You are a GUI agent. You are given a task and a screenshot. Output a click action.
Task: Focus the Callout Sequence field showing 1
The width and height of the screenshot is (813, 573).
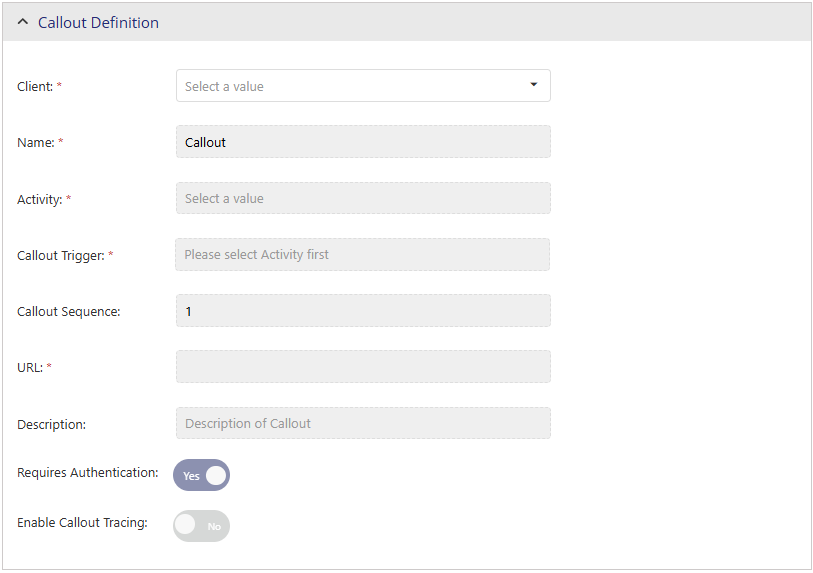(x=363, y=311)
